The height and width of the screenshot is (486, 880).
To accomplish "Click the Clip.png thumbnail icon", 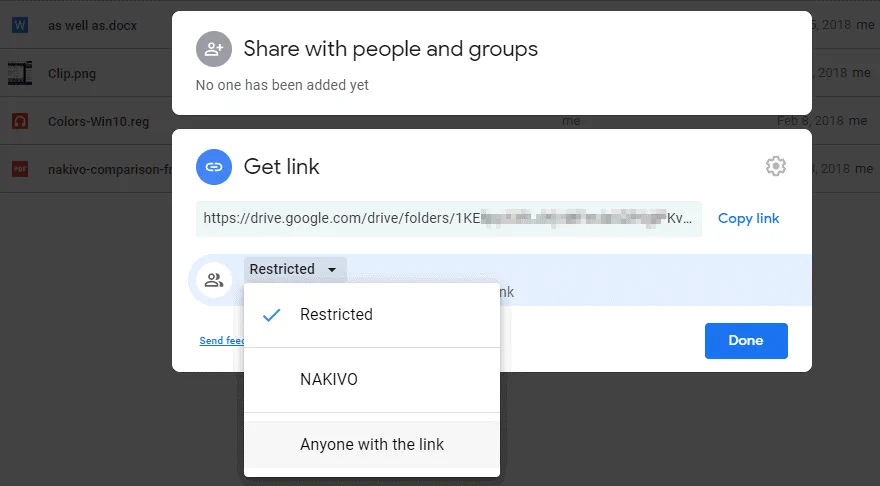I will [20, 73].
